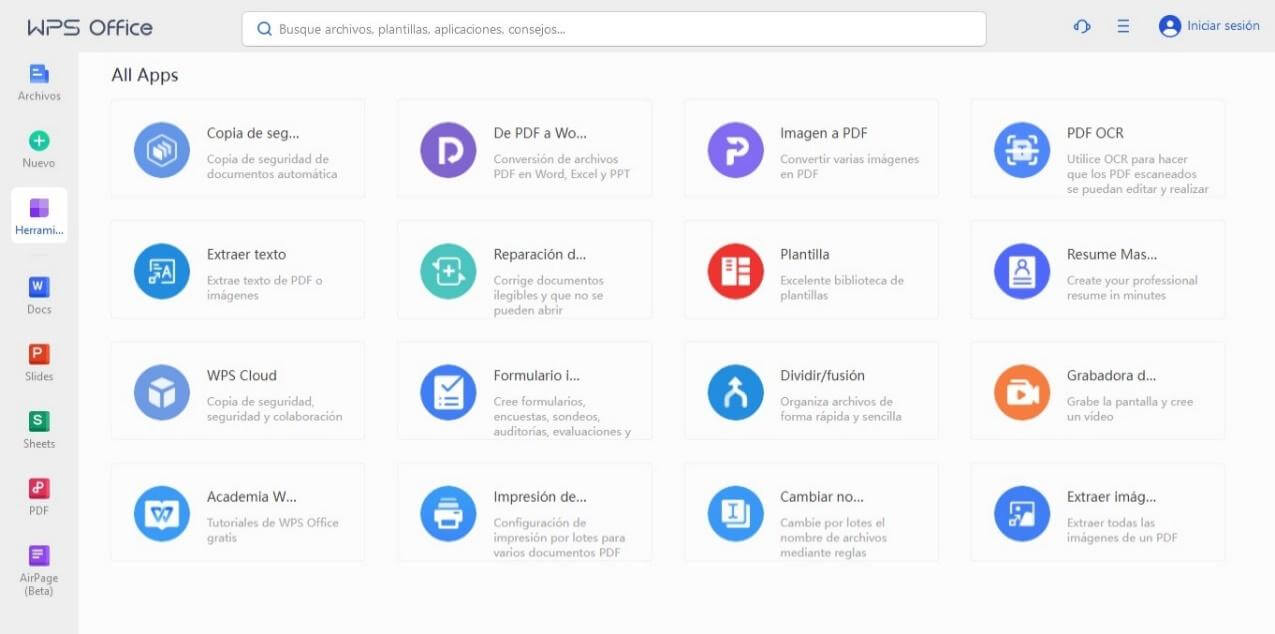The width and height of the screenshot is (1275, 634).
Task: Launch the Reparación de documentos icon
Action: tap(448, 271)
